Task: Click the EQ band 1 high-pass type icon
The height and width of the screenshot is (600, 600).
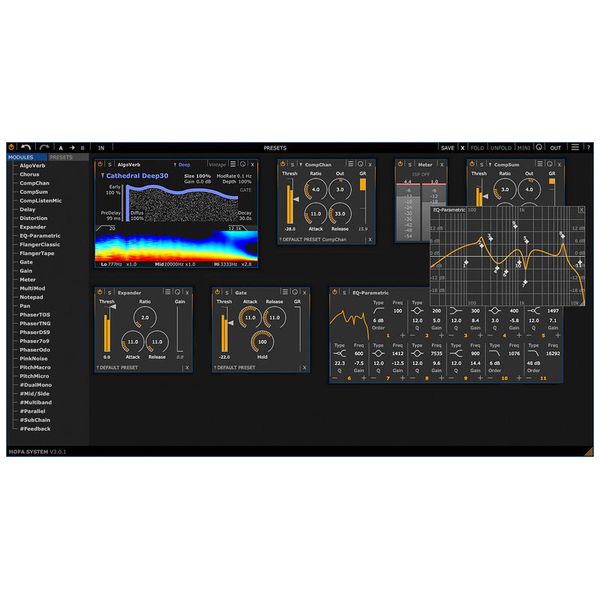Action: pos(378,311)
